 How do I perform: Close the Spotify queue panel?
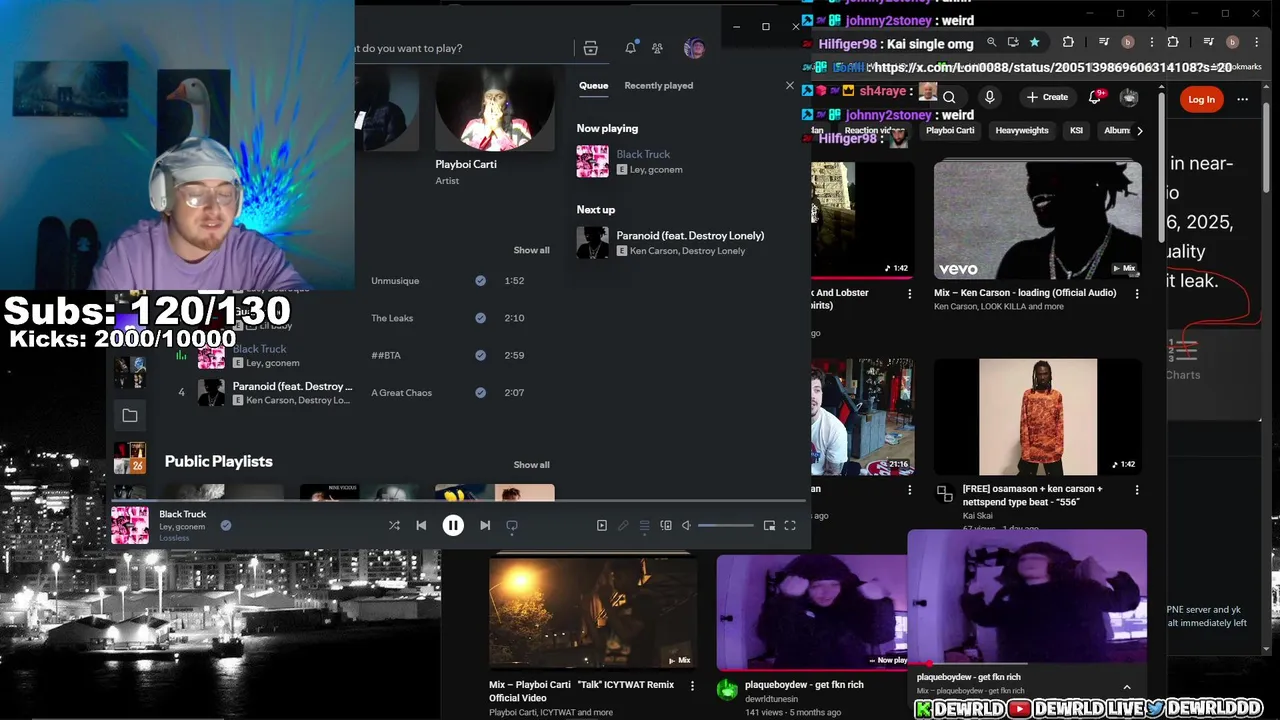coord(789,86)
